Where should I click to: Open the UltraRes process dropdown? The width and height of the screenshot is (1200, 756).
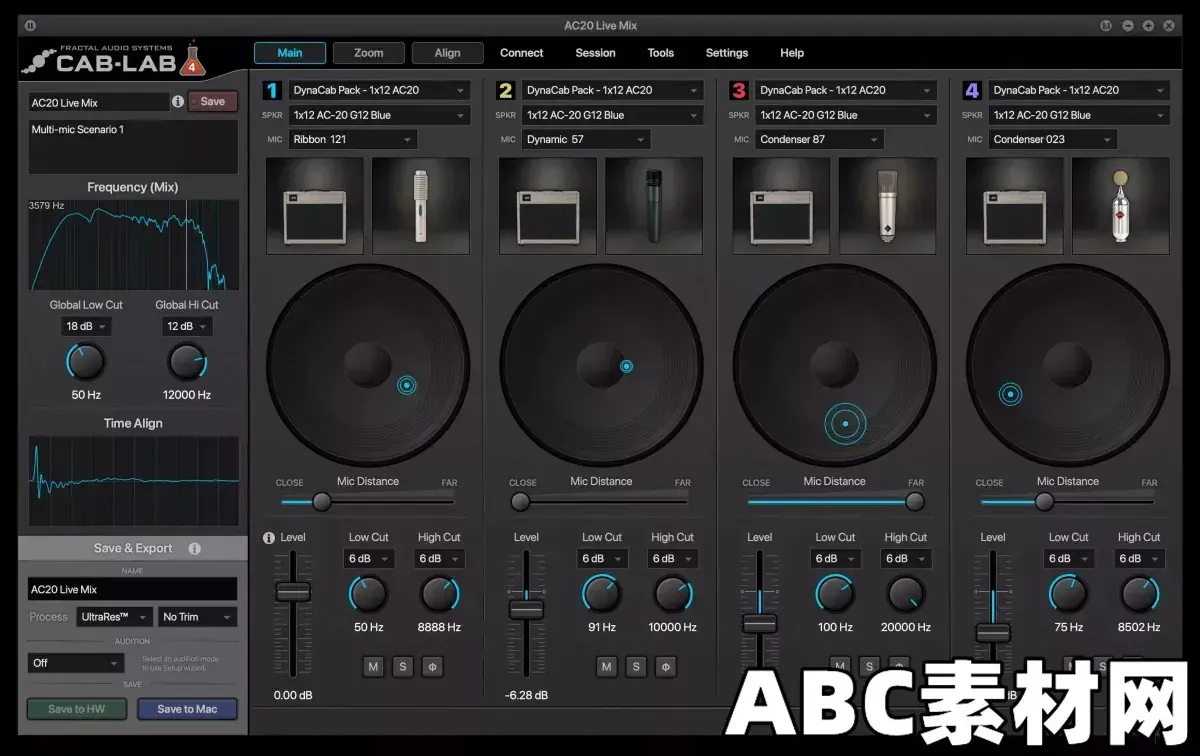tap(113, 617)
